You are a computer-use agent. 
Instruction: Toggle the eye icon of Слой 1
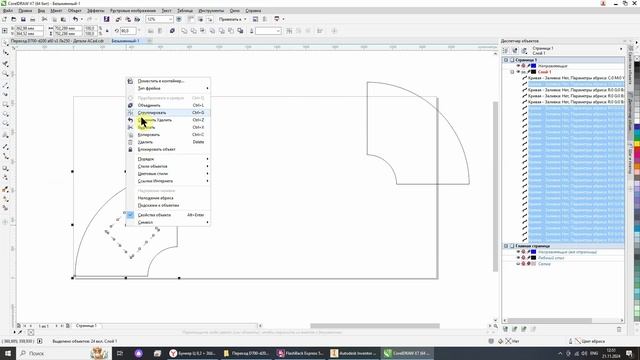pyautogui.click(x=518, y=72)
